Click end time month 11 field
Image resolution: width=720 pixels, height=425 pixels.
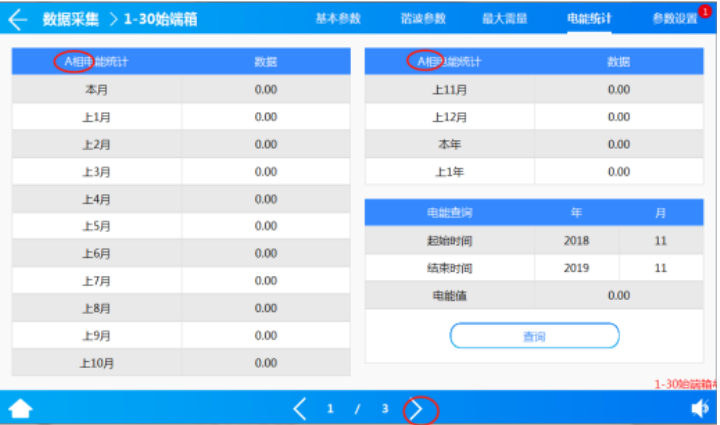tap(660, 268)
